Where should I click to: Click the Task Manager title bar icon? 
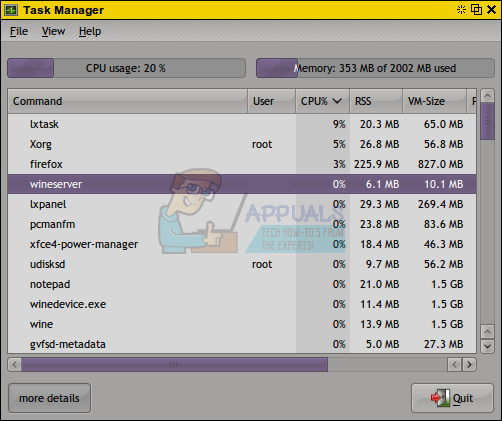point(11,10)
